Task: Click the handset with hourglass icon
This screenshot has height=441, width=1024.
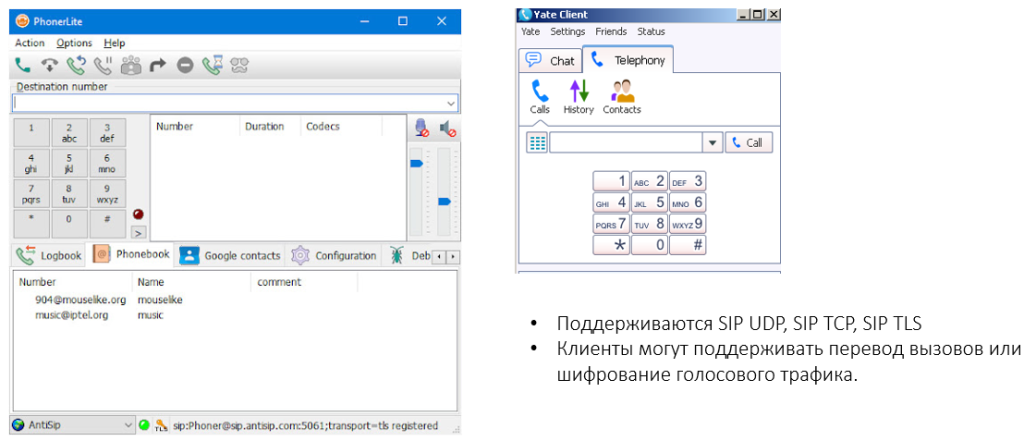Action: (213, 65)
